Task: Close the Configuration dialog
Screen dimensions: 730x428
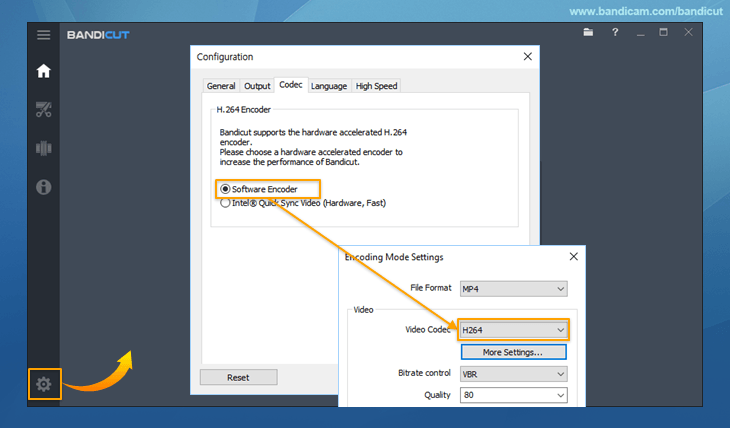Action: coord(527,56)
